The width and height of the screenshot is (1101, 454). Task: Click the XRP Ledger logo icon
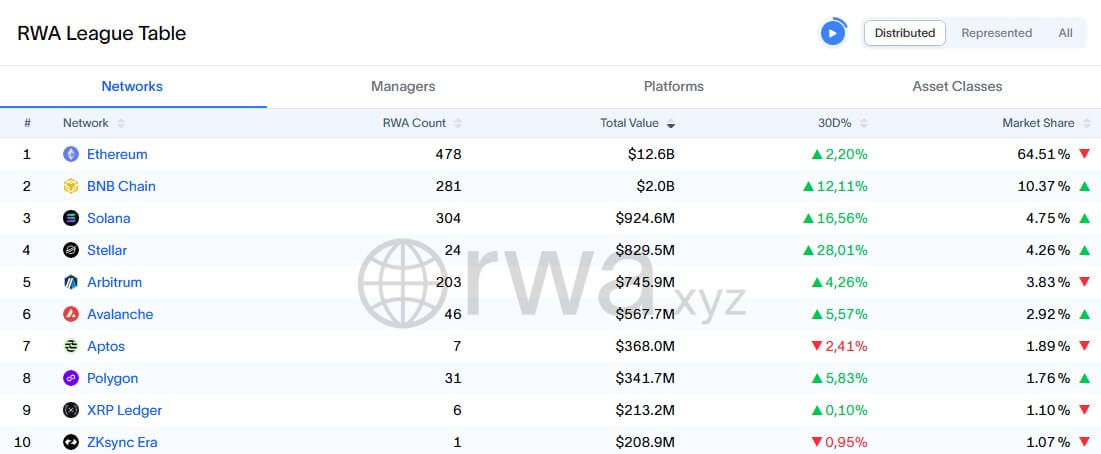(x=71, y=410)
